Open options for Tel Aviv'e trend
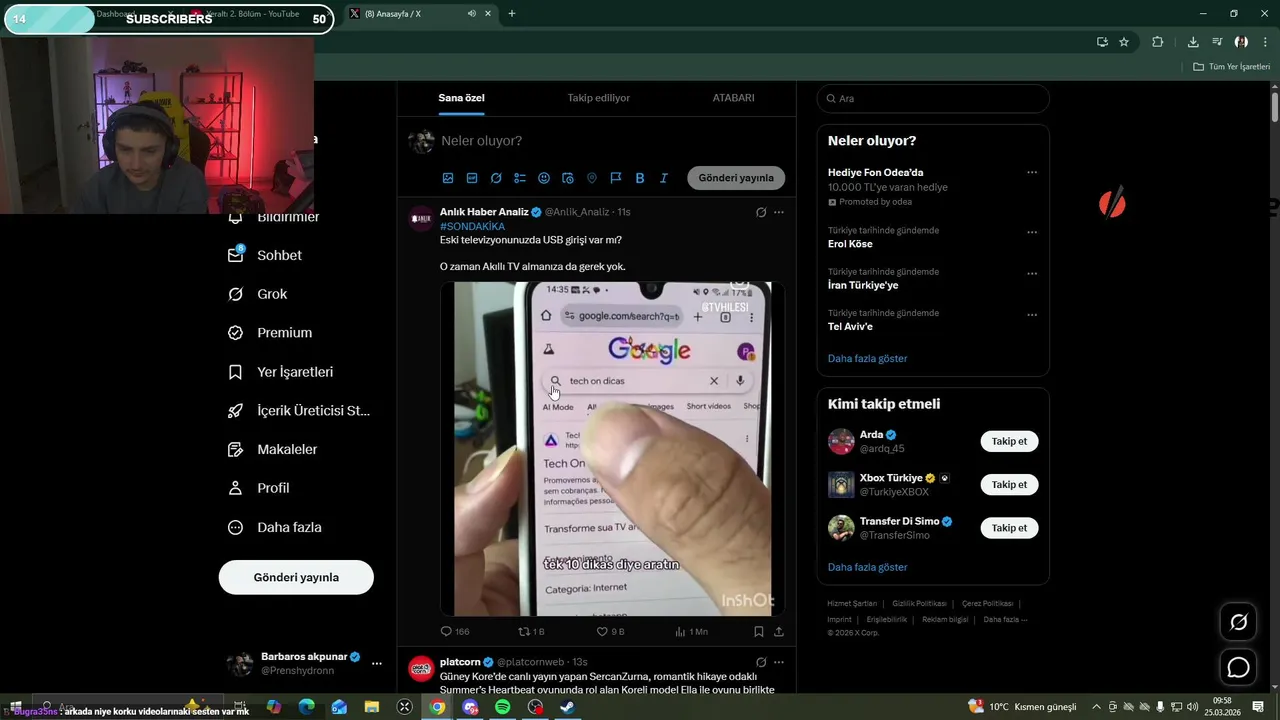This screenshot has width=1280, height=720. pos(1032,315)
